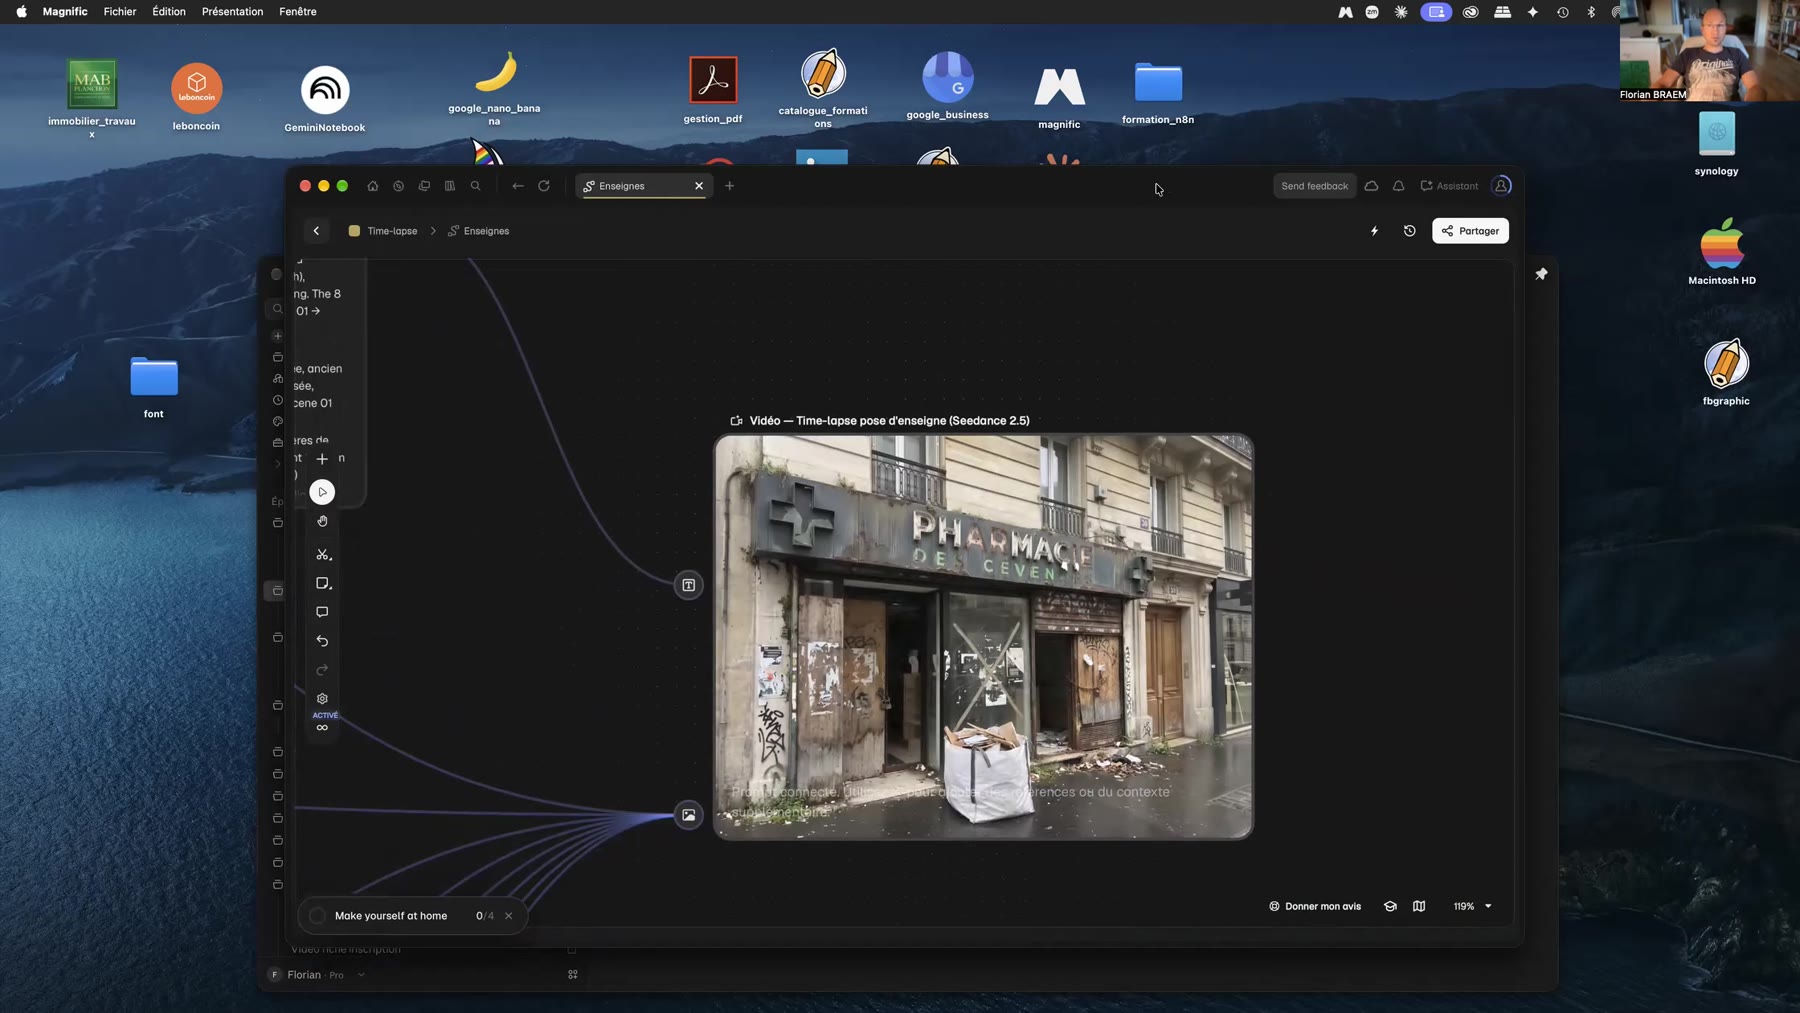Open the library books icon in toolbar

[x=450, y=186]
